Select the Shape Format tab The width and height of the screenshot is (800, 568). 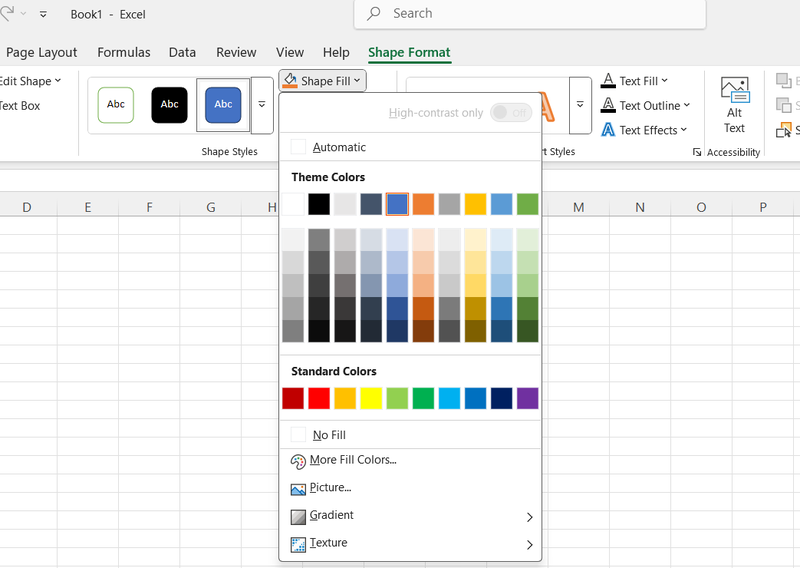point(409,53)
